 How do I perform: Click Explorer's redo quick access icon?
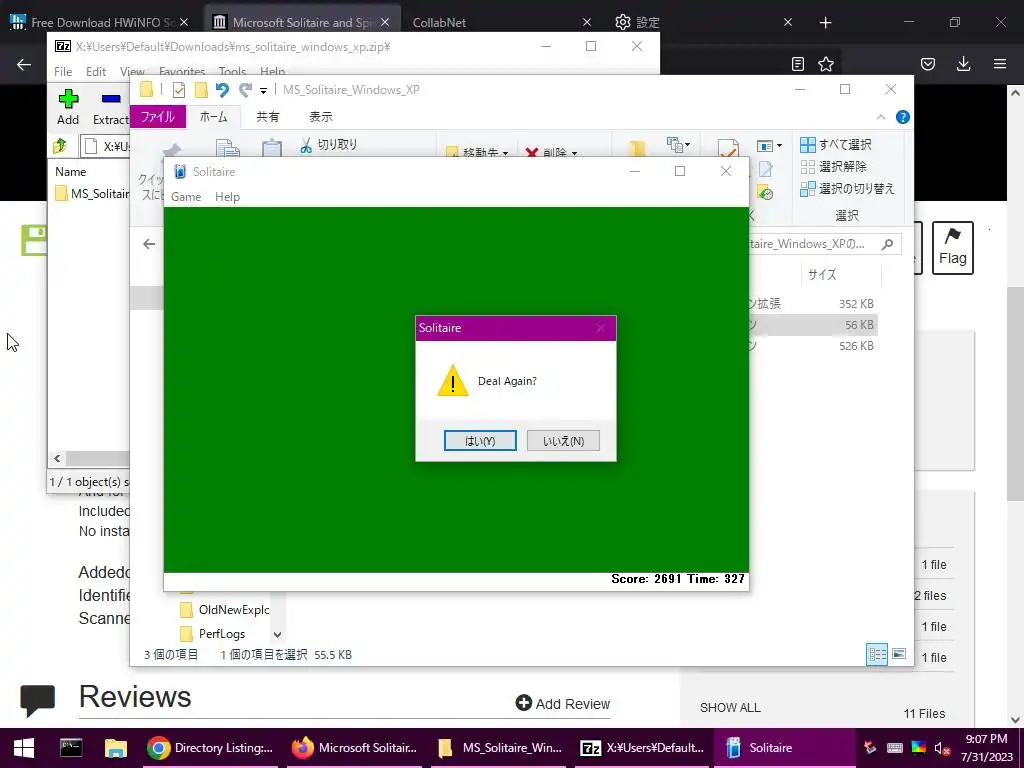click(245, 89)
